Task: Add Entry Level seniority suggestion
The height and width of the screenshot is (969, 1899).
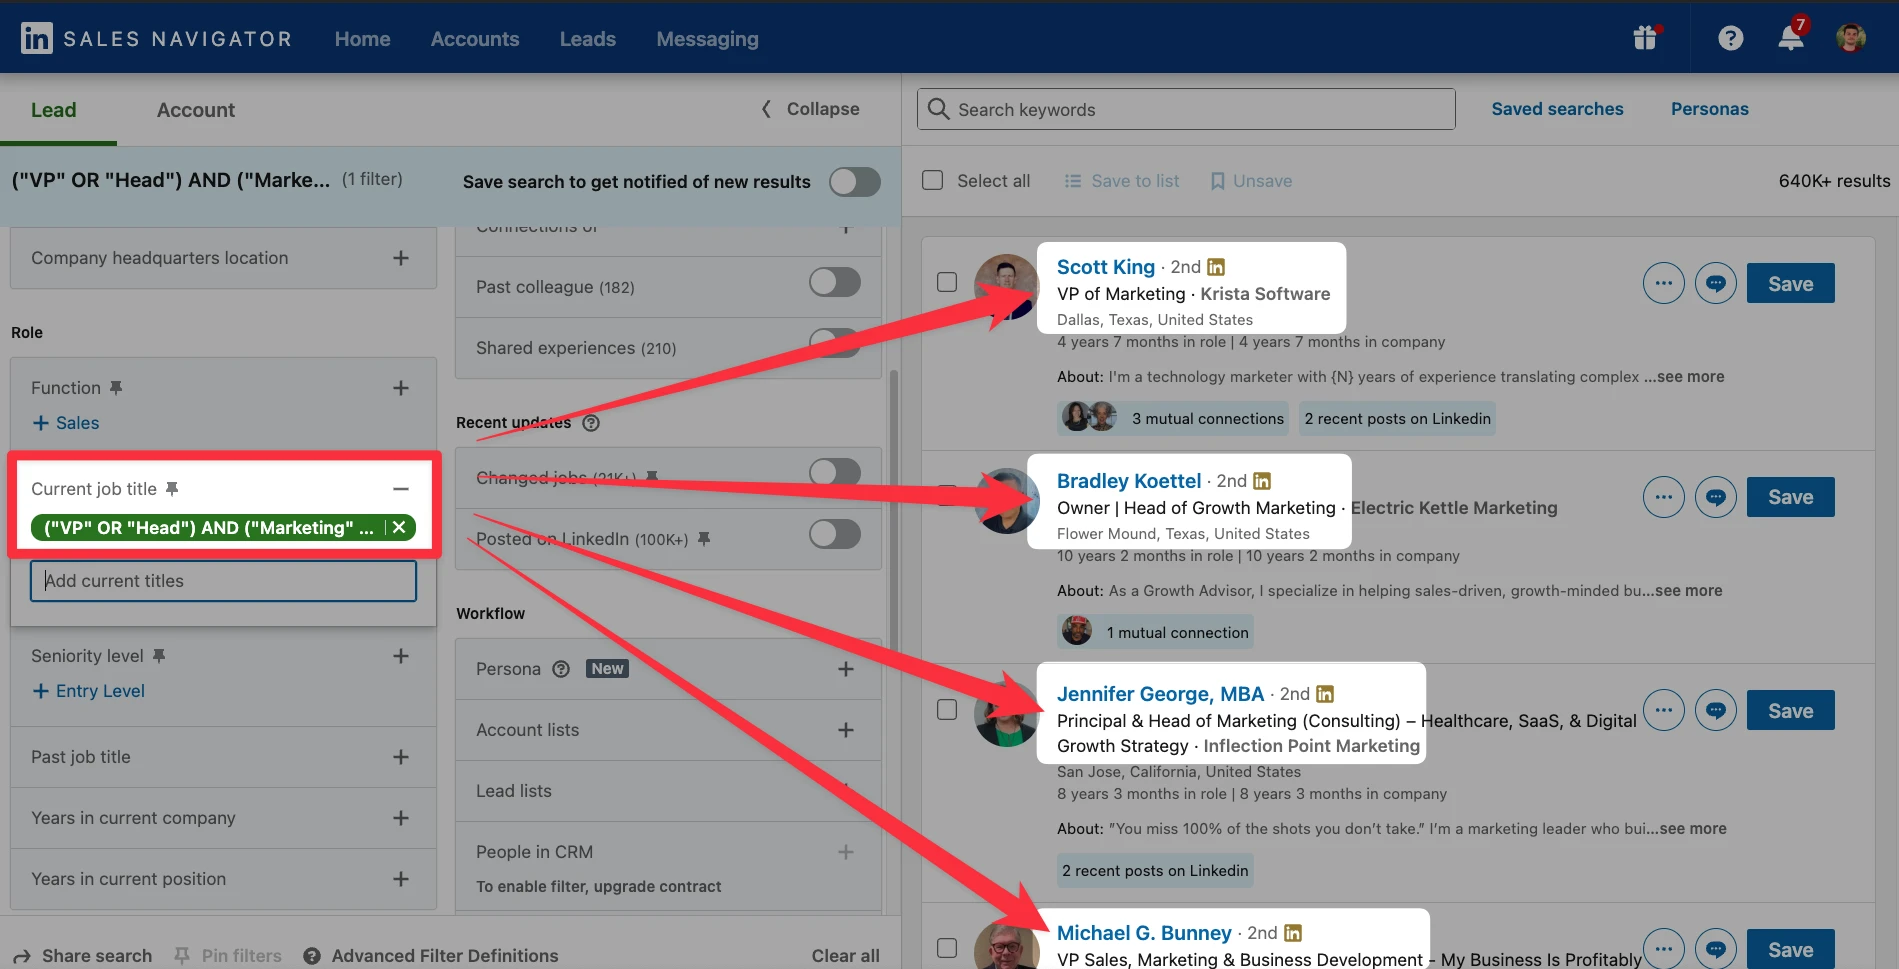Action: [89, 691]
